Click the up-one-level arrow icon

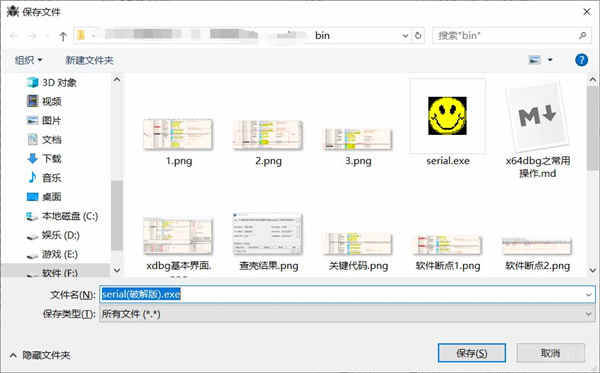click(x=63, y=36)
